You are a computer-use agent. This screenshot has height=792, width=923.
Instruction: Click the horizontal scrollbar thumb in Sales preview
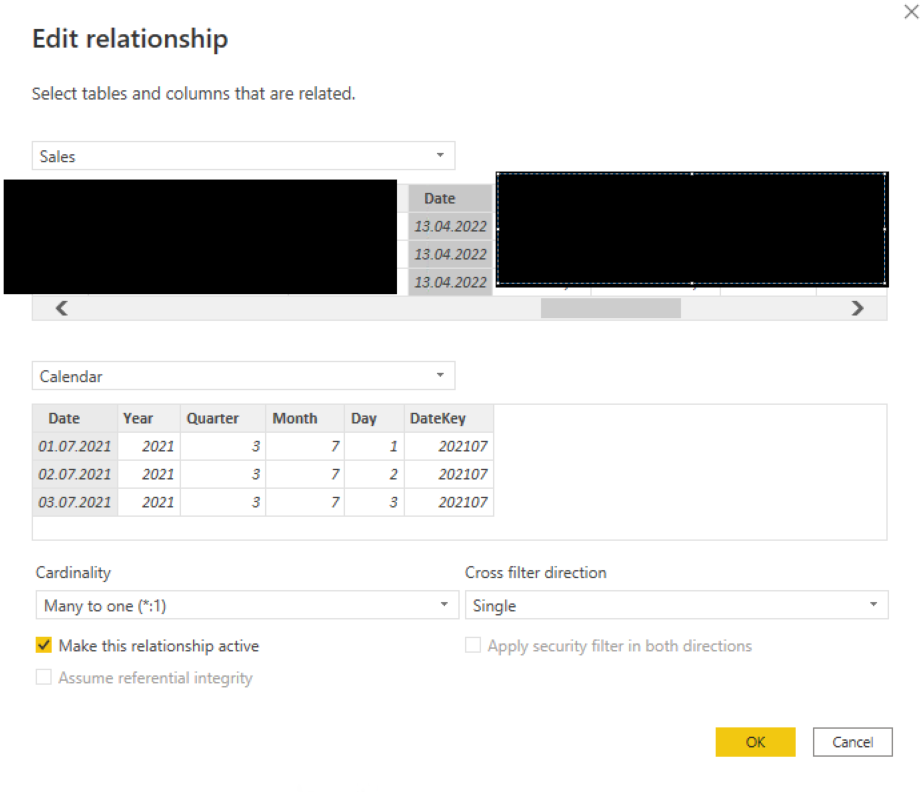[610, 308]
